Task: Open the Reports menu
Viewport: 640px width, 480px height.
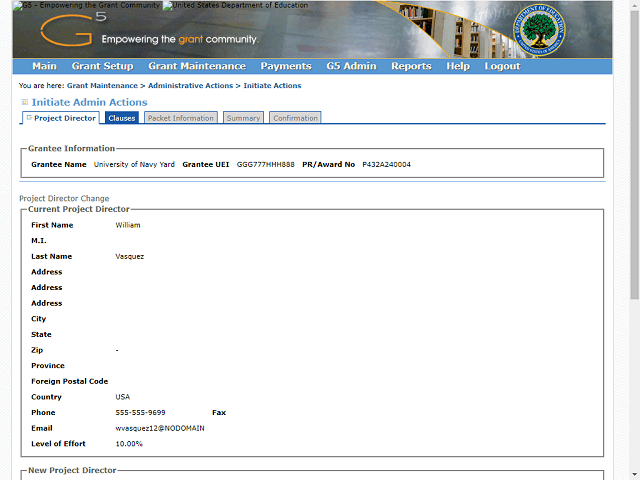Action: click(x=411, y=66)
